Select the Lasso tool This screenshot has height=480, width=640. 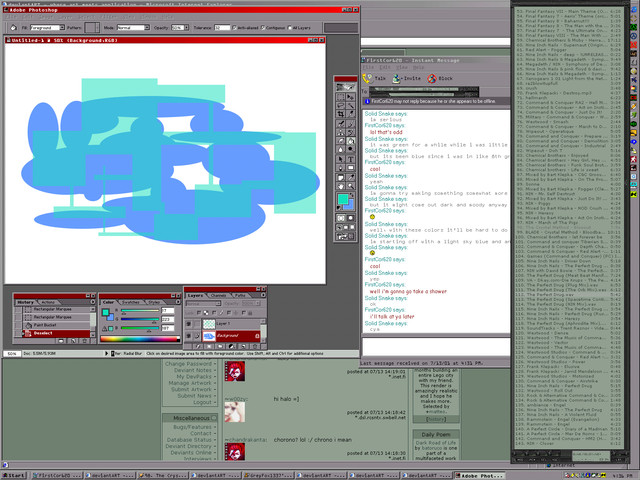pyautogui.click(x=340, y=105)
